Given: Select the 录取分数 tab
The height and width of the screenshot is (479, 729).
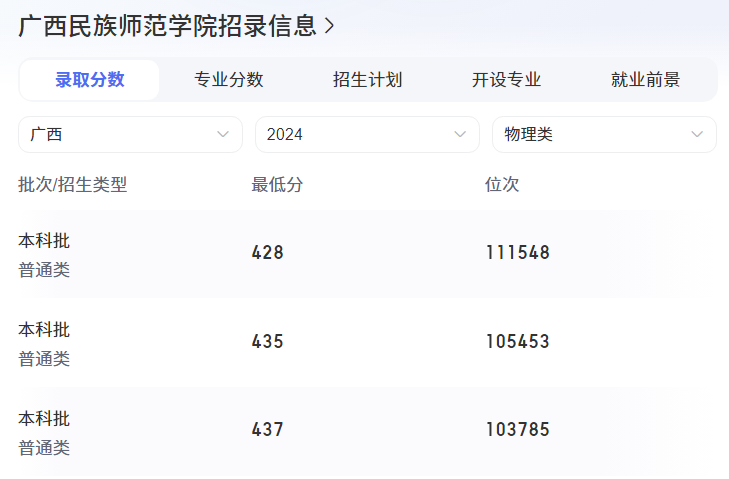Looking at the screenshot, I should click(90, 80).
